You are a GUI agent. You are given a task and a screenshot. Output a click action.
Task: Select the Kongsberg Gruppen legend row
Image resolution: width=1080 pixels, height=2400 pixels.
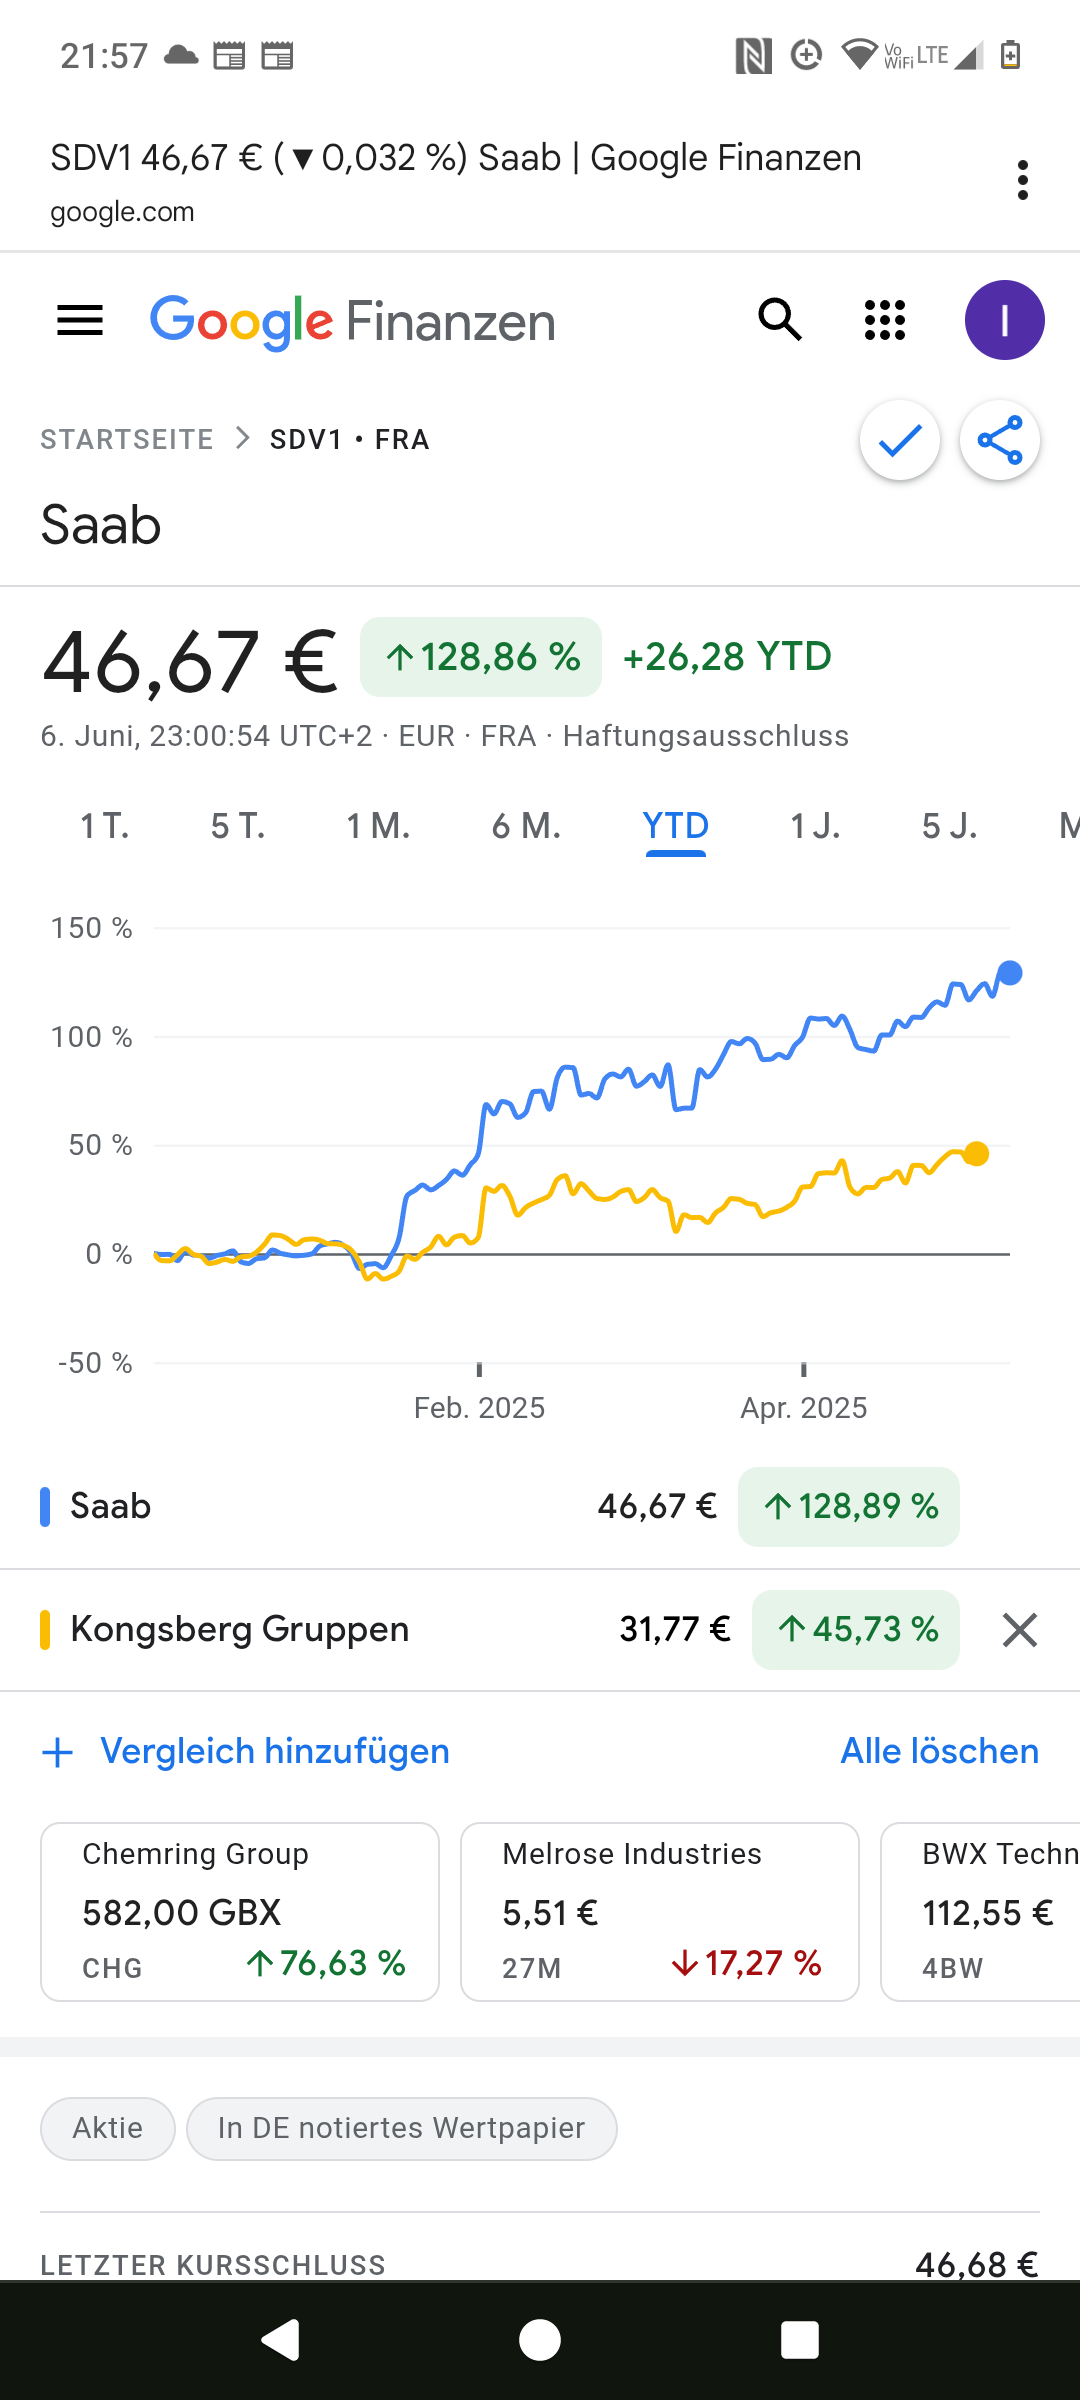click(x=540, y=1630)
